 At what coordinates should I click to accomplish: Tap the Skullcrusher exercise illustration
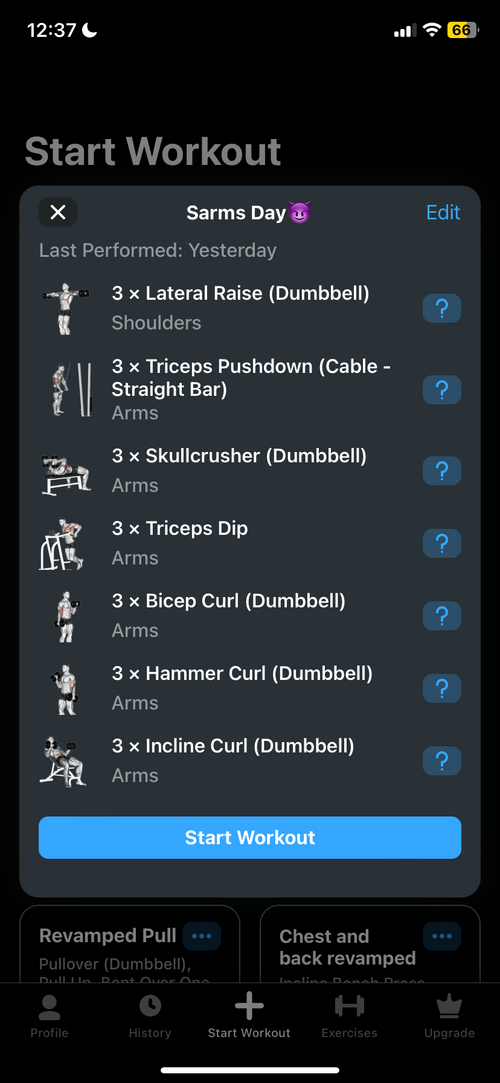[64, 471]
